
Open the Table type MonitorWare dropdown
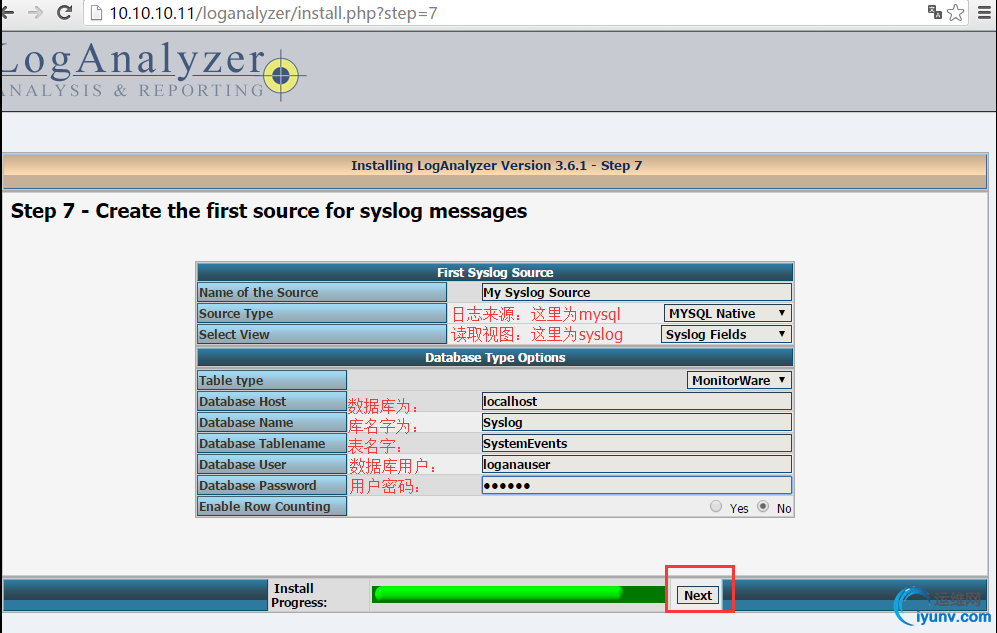(739, 380)
